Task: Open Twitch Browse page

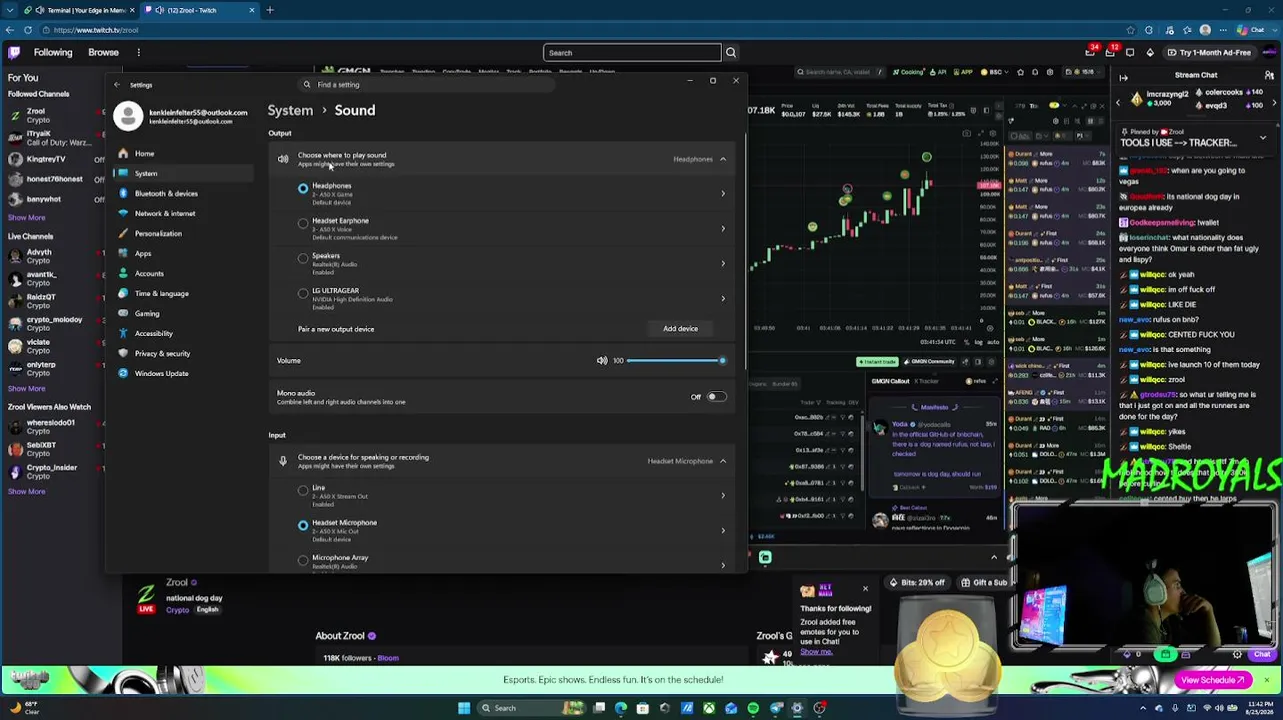Action: tap(103, 52)
